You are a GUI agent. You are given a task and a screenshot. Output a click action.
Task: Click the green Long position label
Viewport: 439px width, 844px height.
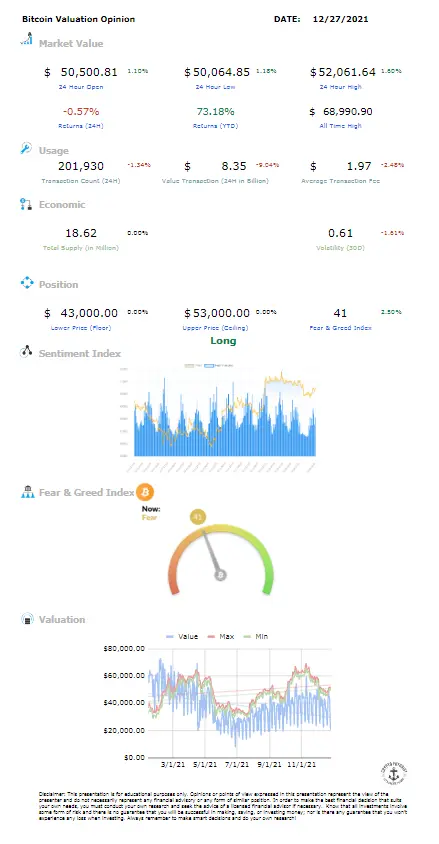223,341
